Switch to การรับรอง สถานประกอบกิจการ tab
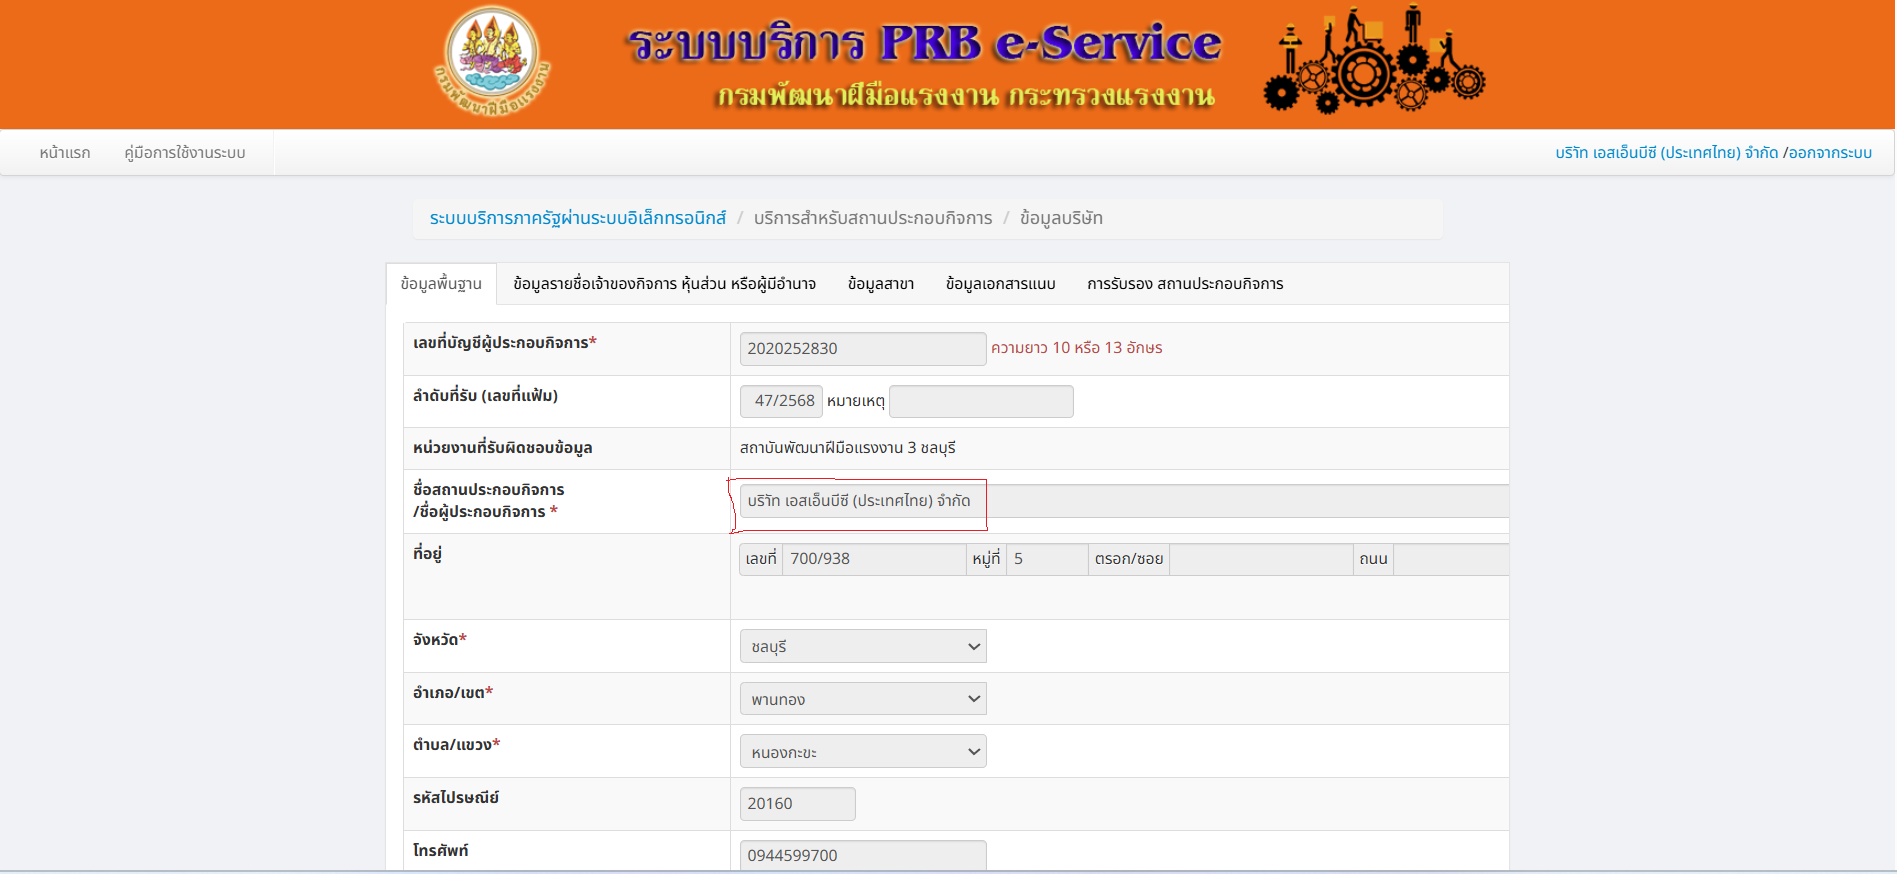Image resolution: width=1897 pixels, height=874 pixels. 1185,284
